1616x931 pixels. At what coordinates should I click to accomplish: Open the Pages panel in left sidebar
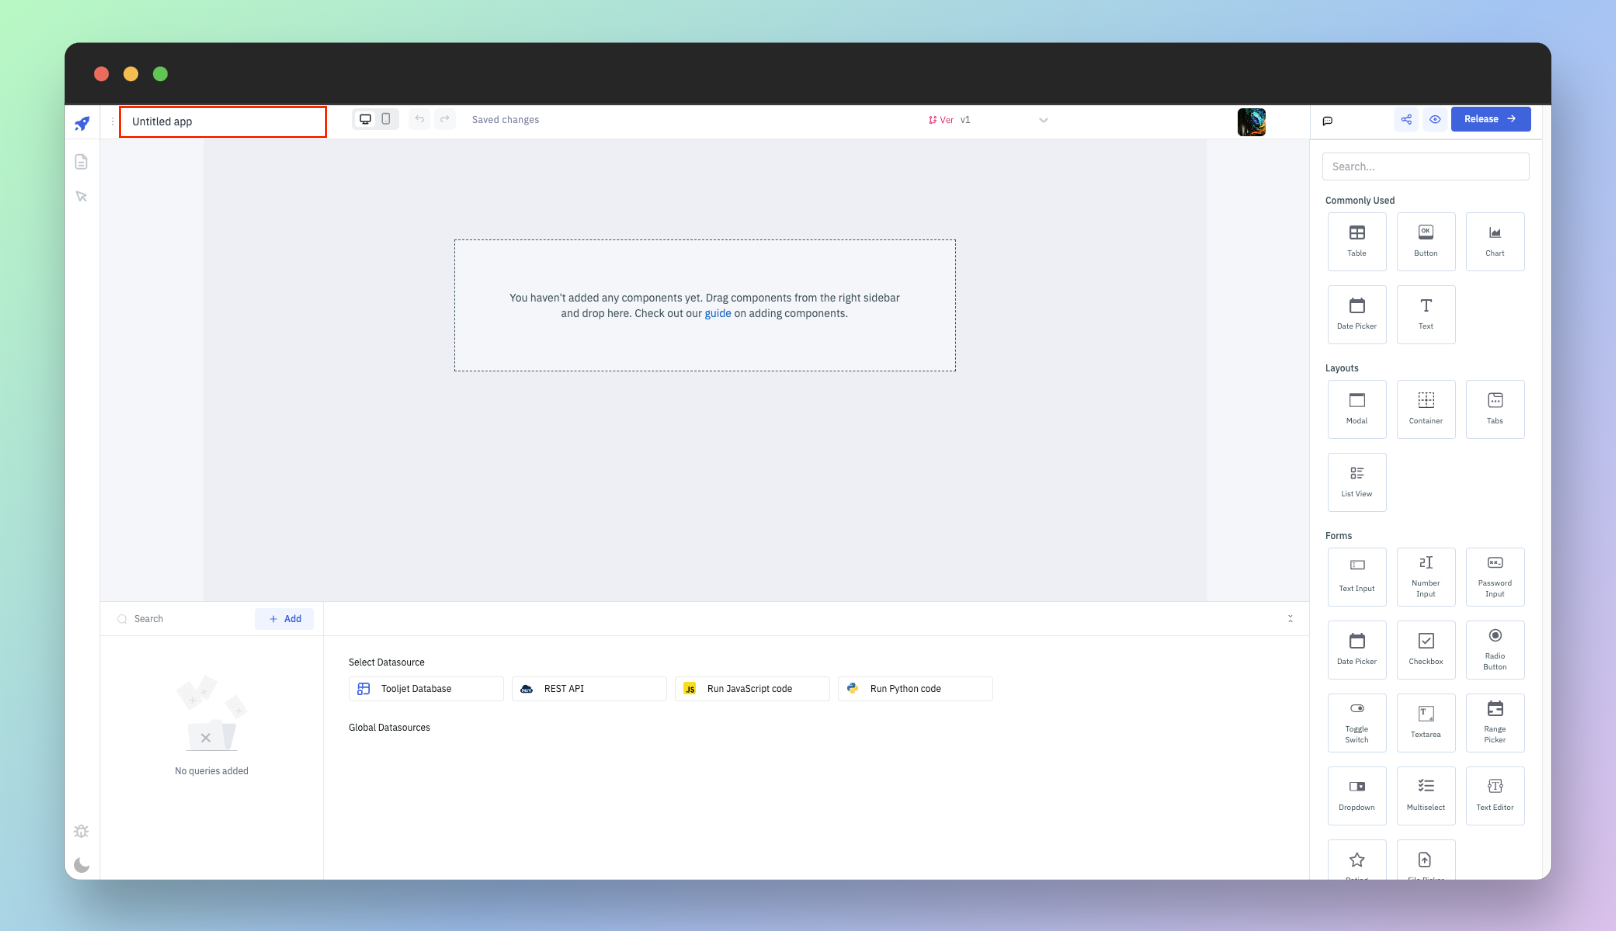point(82,162)
